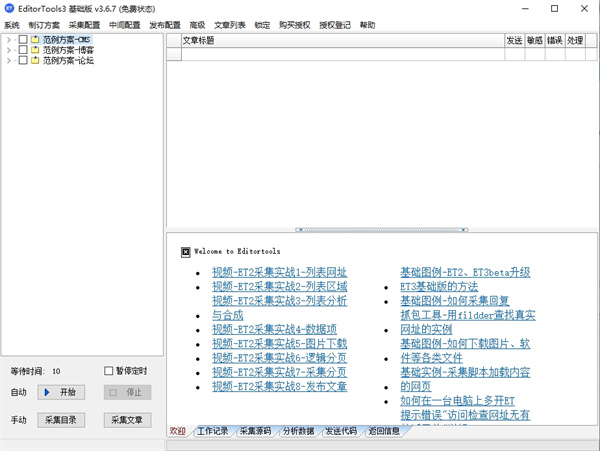Viewport: 600px width, 451px height.
Task: Click the 开始 auto start button
Action: click(61, 392)
